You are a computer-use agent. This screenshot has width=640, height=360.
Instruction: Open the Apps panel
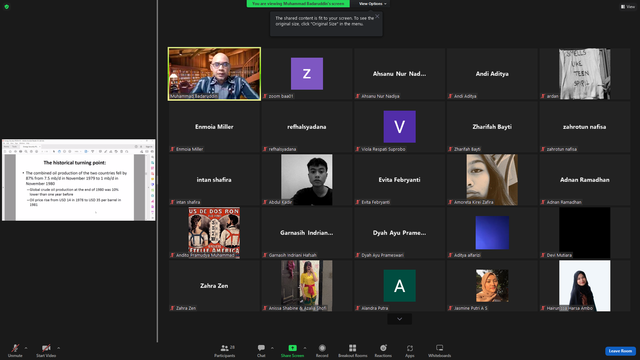click(x=410, y=350)
